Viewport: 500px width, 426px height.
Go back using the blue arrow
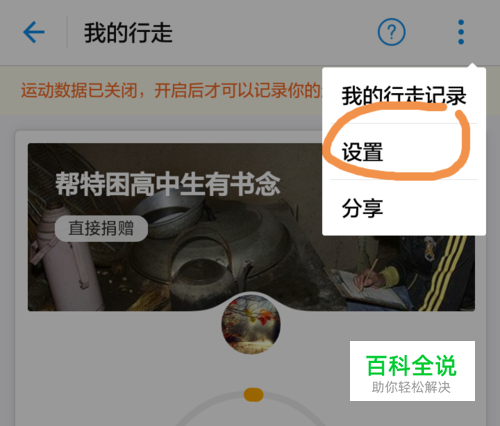pyautogui.click(x=34, y=32)
